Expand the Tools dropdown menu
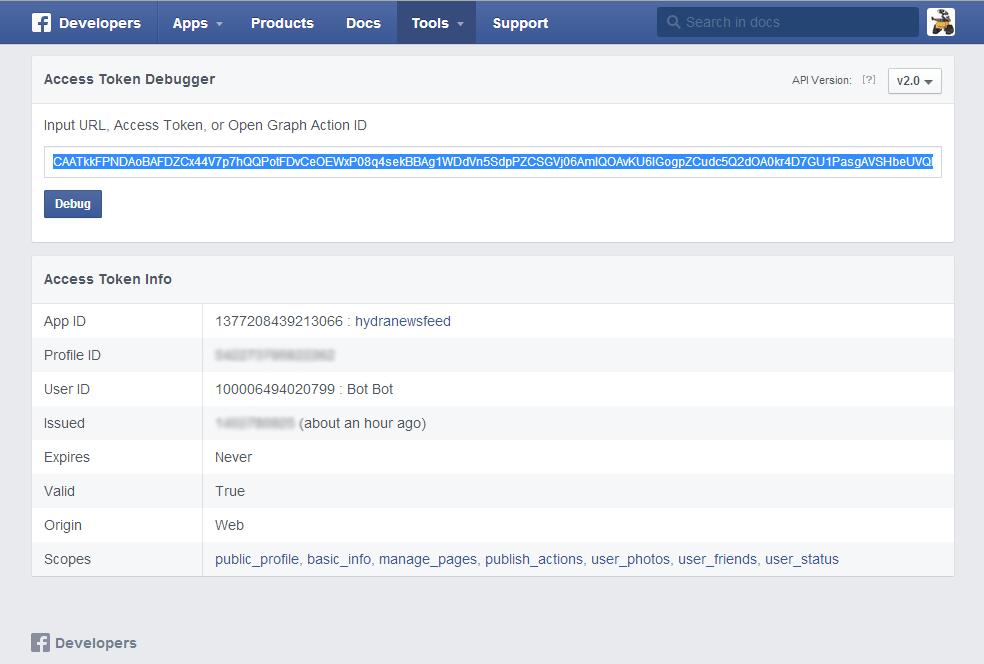Screen dimensions: 984x664 [x=437, y=23]
